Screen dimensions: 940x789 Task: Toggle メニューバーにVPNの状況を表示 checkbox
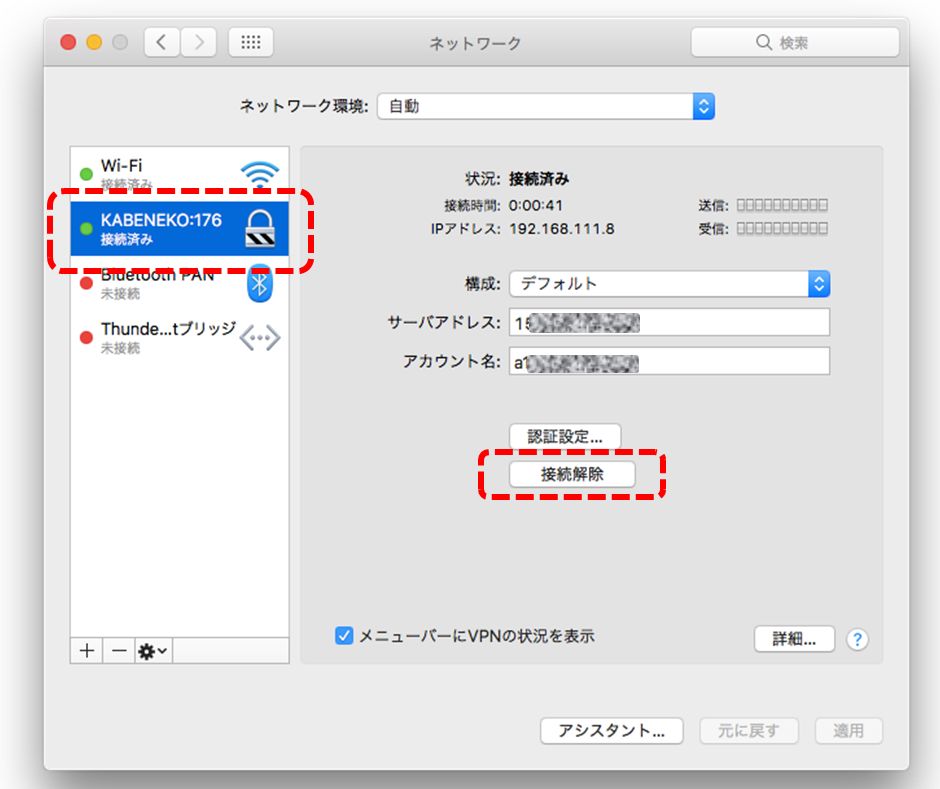pos(344,636)
